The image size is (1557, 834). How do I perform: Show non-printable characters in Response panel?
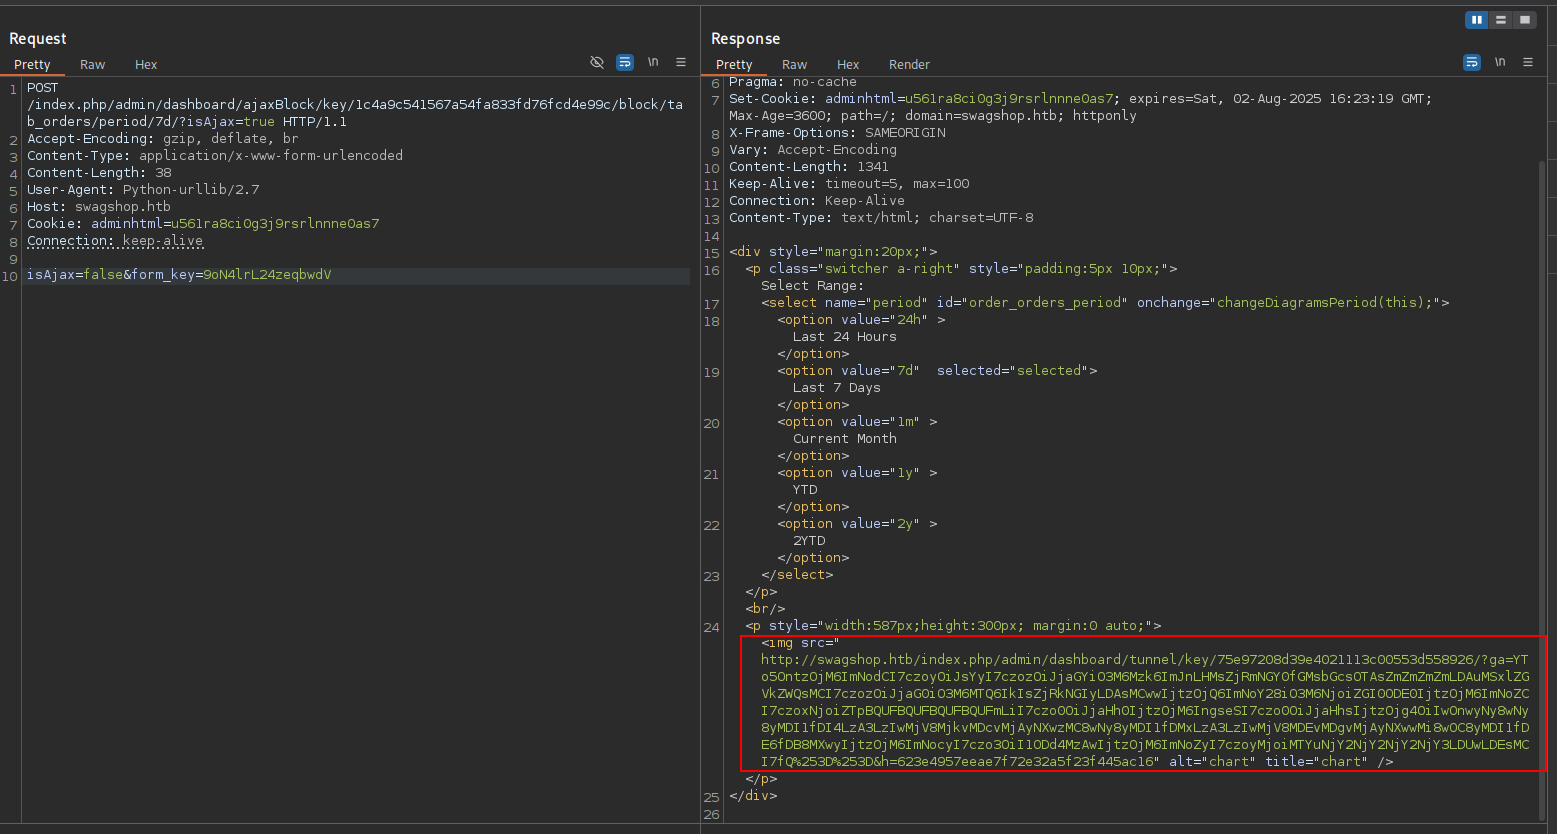[1500, 62]
